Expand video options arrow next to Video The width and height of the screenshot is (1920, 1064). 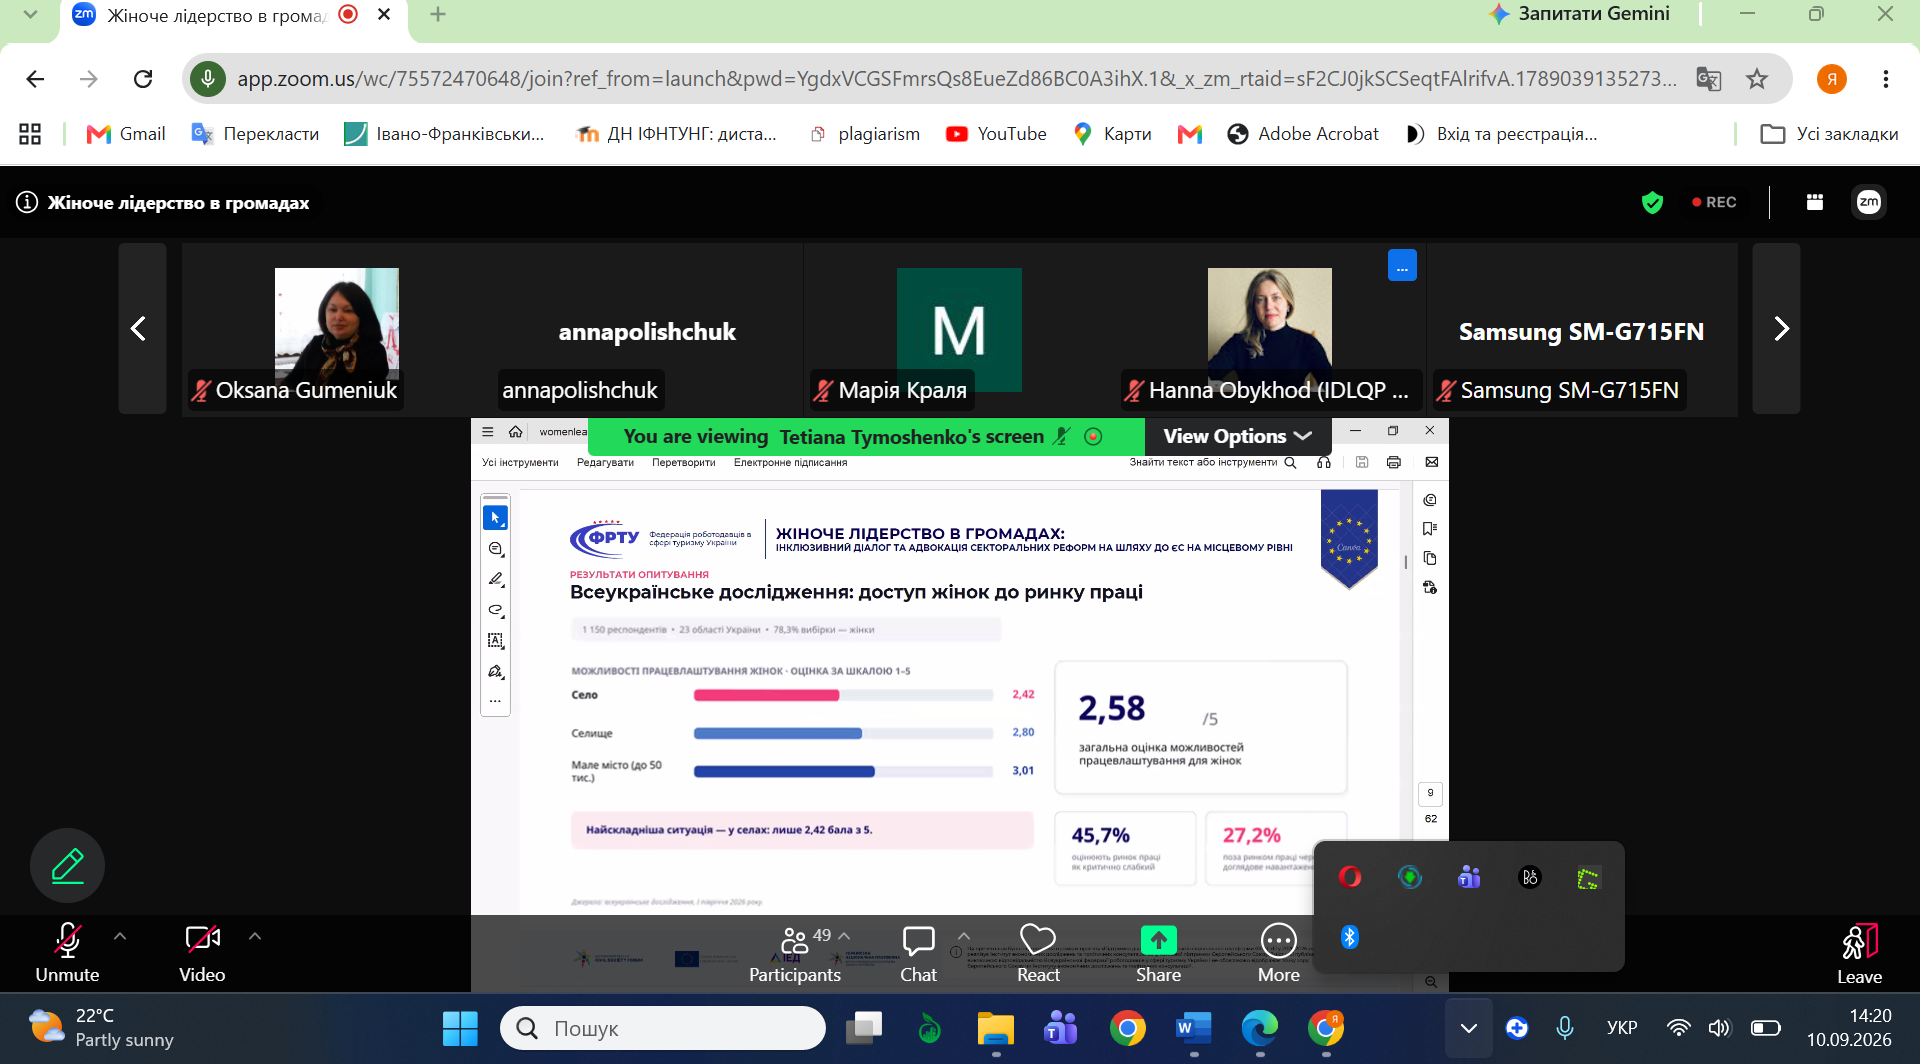(x=255, y=936)
